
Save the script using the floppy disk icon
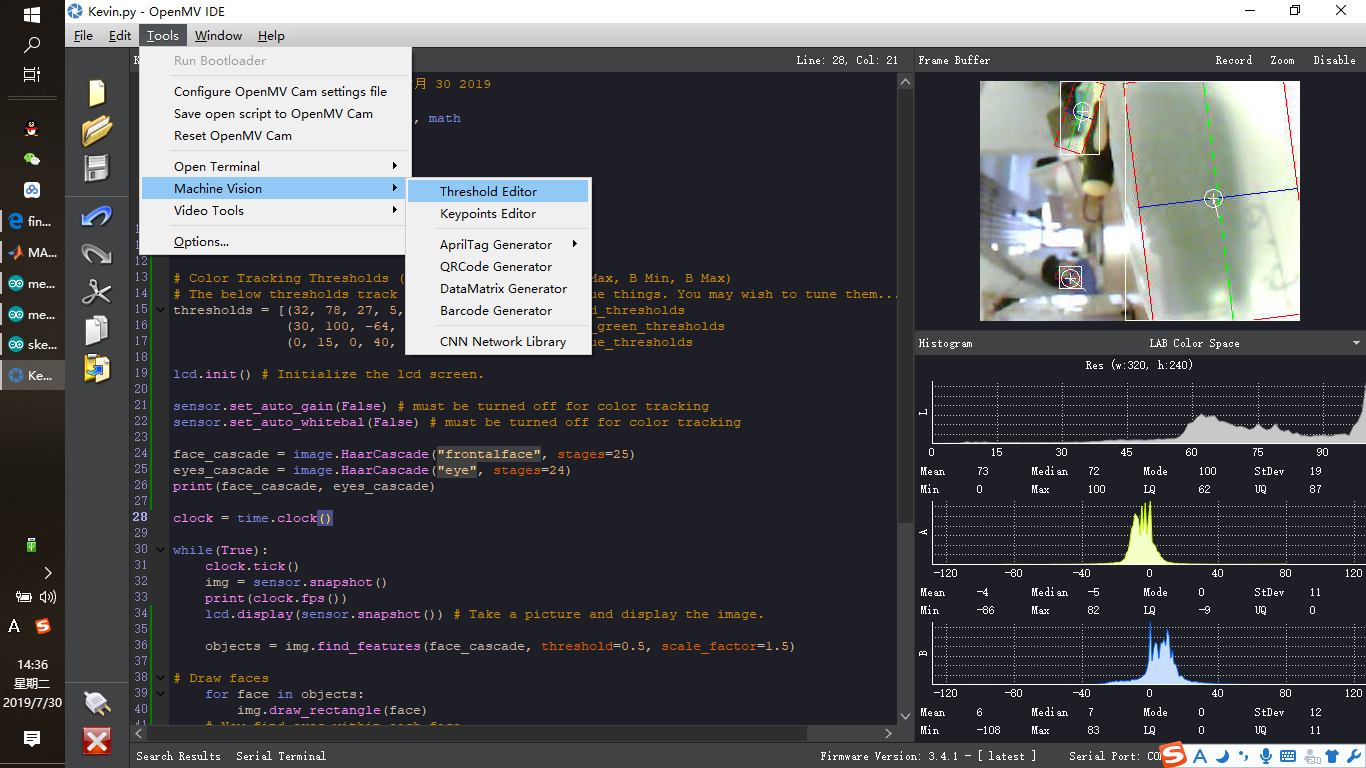(97, 168)
